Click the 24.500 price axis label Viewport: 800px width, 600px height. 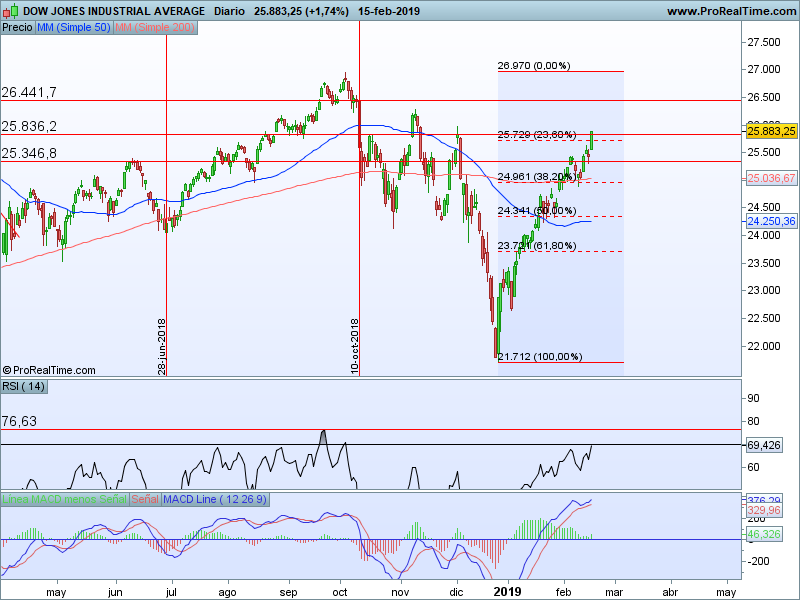coord(764,207)
